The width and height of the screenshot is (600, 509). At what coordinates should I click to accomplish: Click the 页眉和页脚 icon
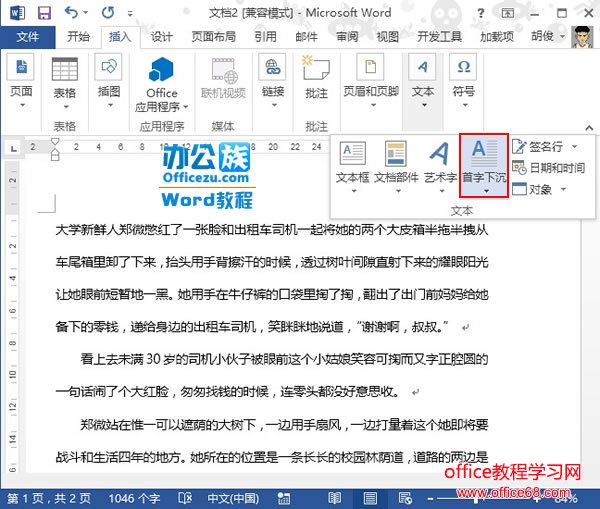(x=370, y=67)
